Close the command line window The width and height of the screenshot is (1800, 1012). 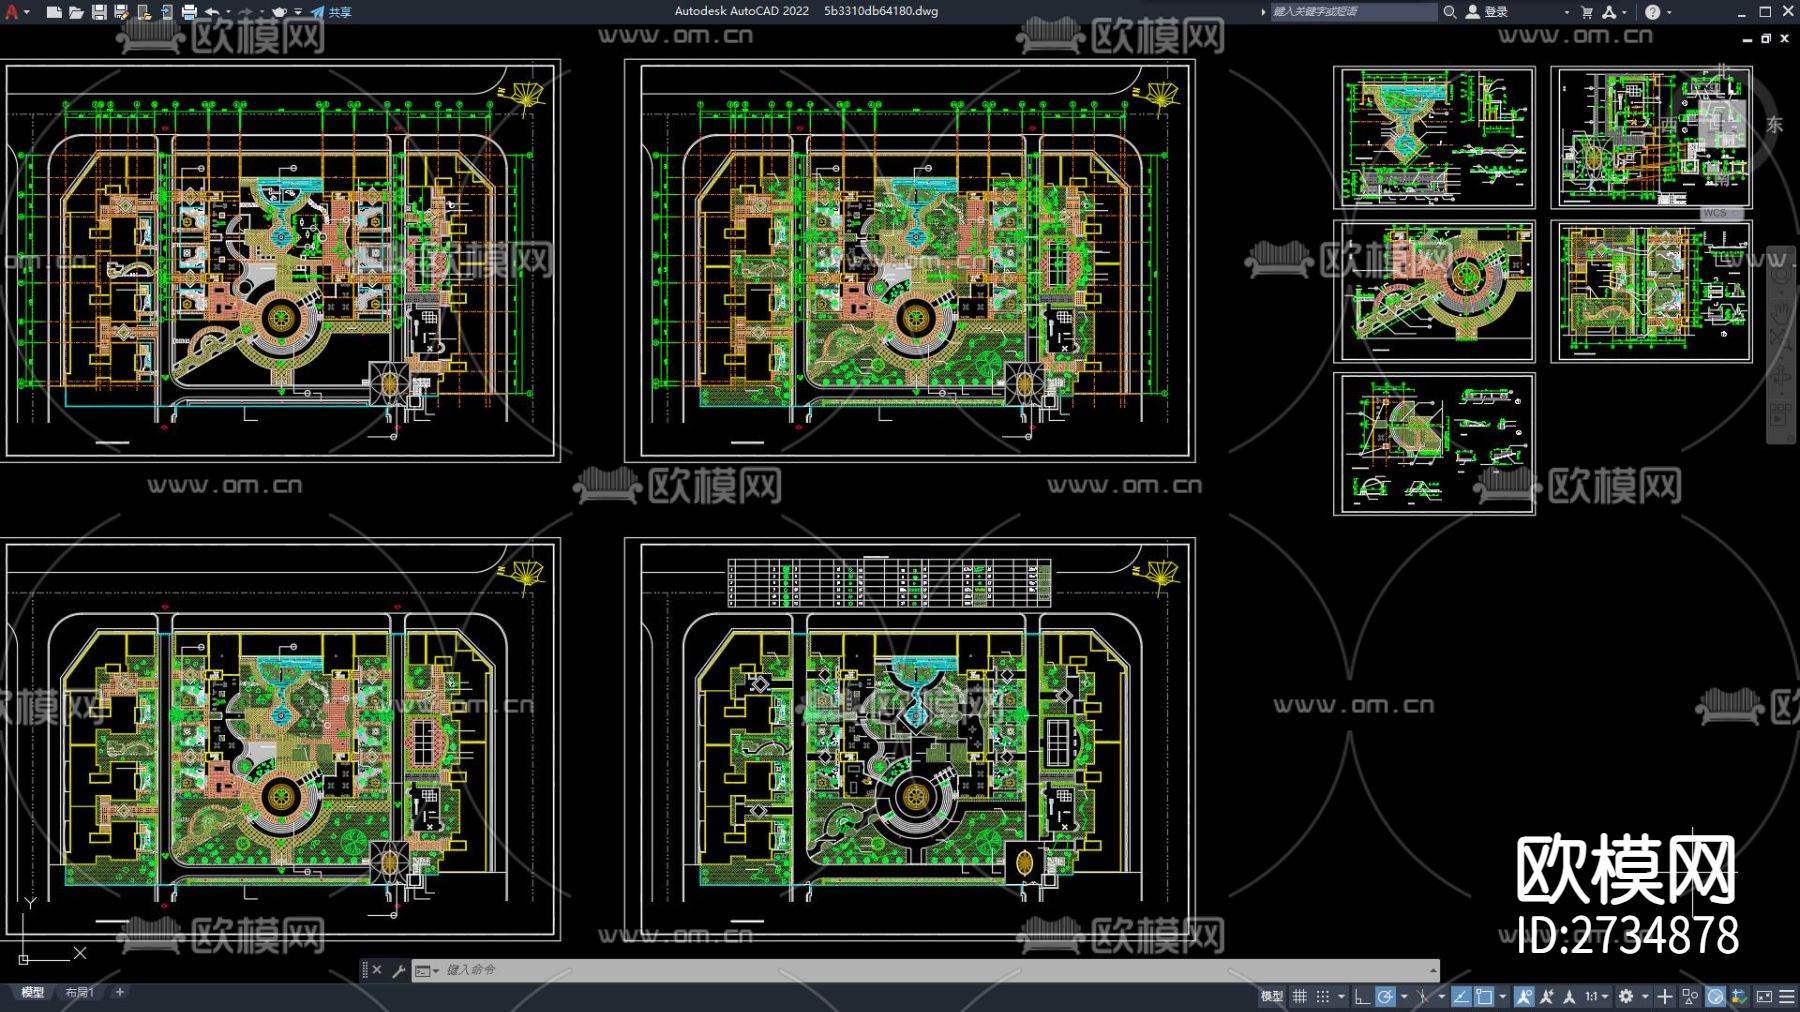[x=377, y=970]
